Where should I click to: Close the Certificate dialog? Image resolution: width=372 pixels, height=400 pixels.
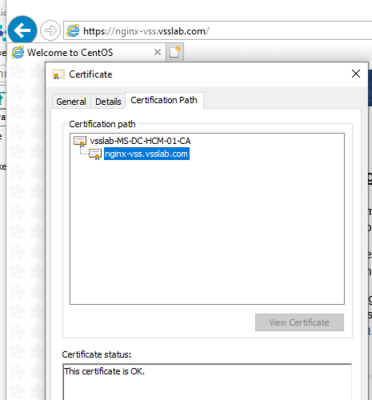point(356,74)
